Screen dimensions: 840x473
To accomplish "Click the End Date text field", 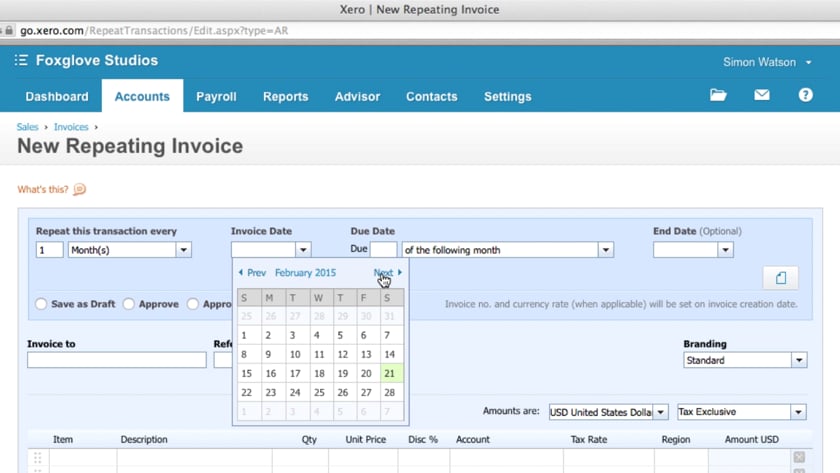I will pos(686,250).
